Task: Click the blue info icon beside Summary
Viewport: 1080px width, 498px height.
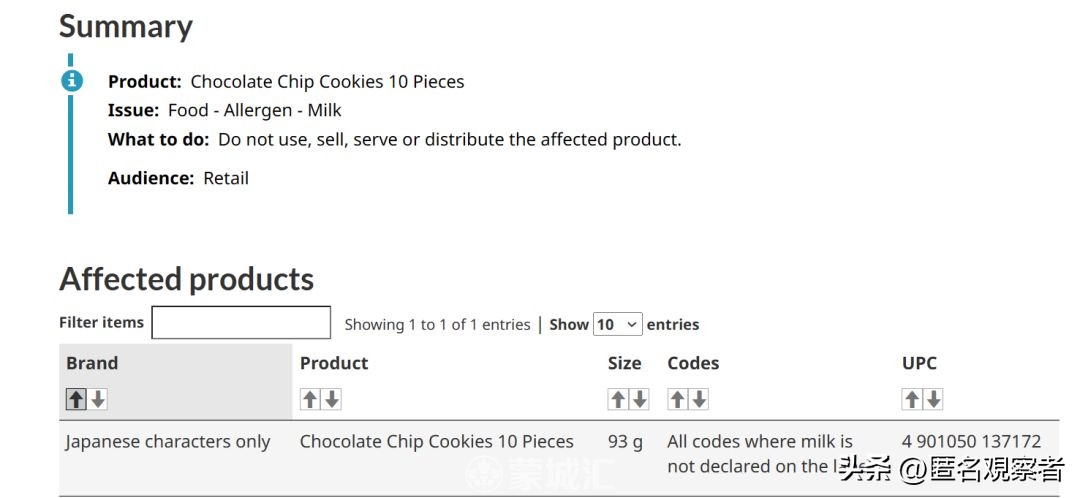Action: 72,81
